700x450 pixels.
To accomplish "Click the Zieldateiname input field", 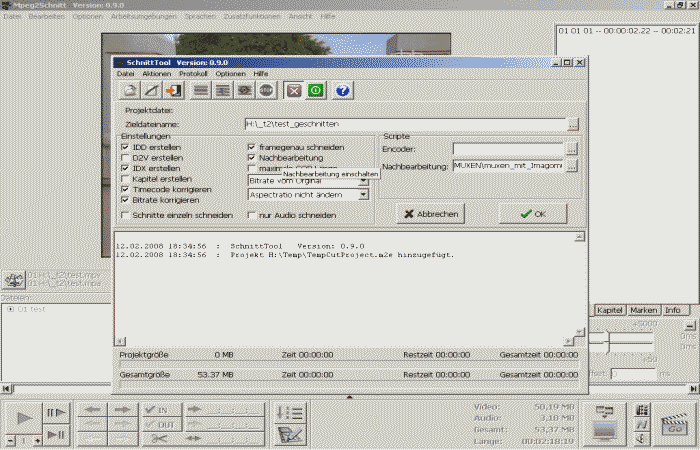I will pos(404,124).
